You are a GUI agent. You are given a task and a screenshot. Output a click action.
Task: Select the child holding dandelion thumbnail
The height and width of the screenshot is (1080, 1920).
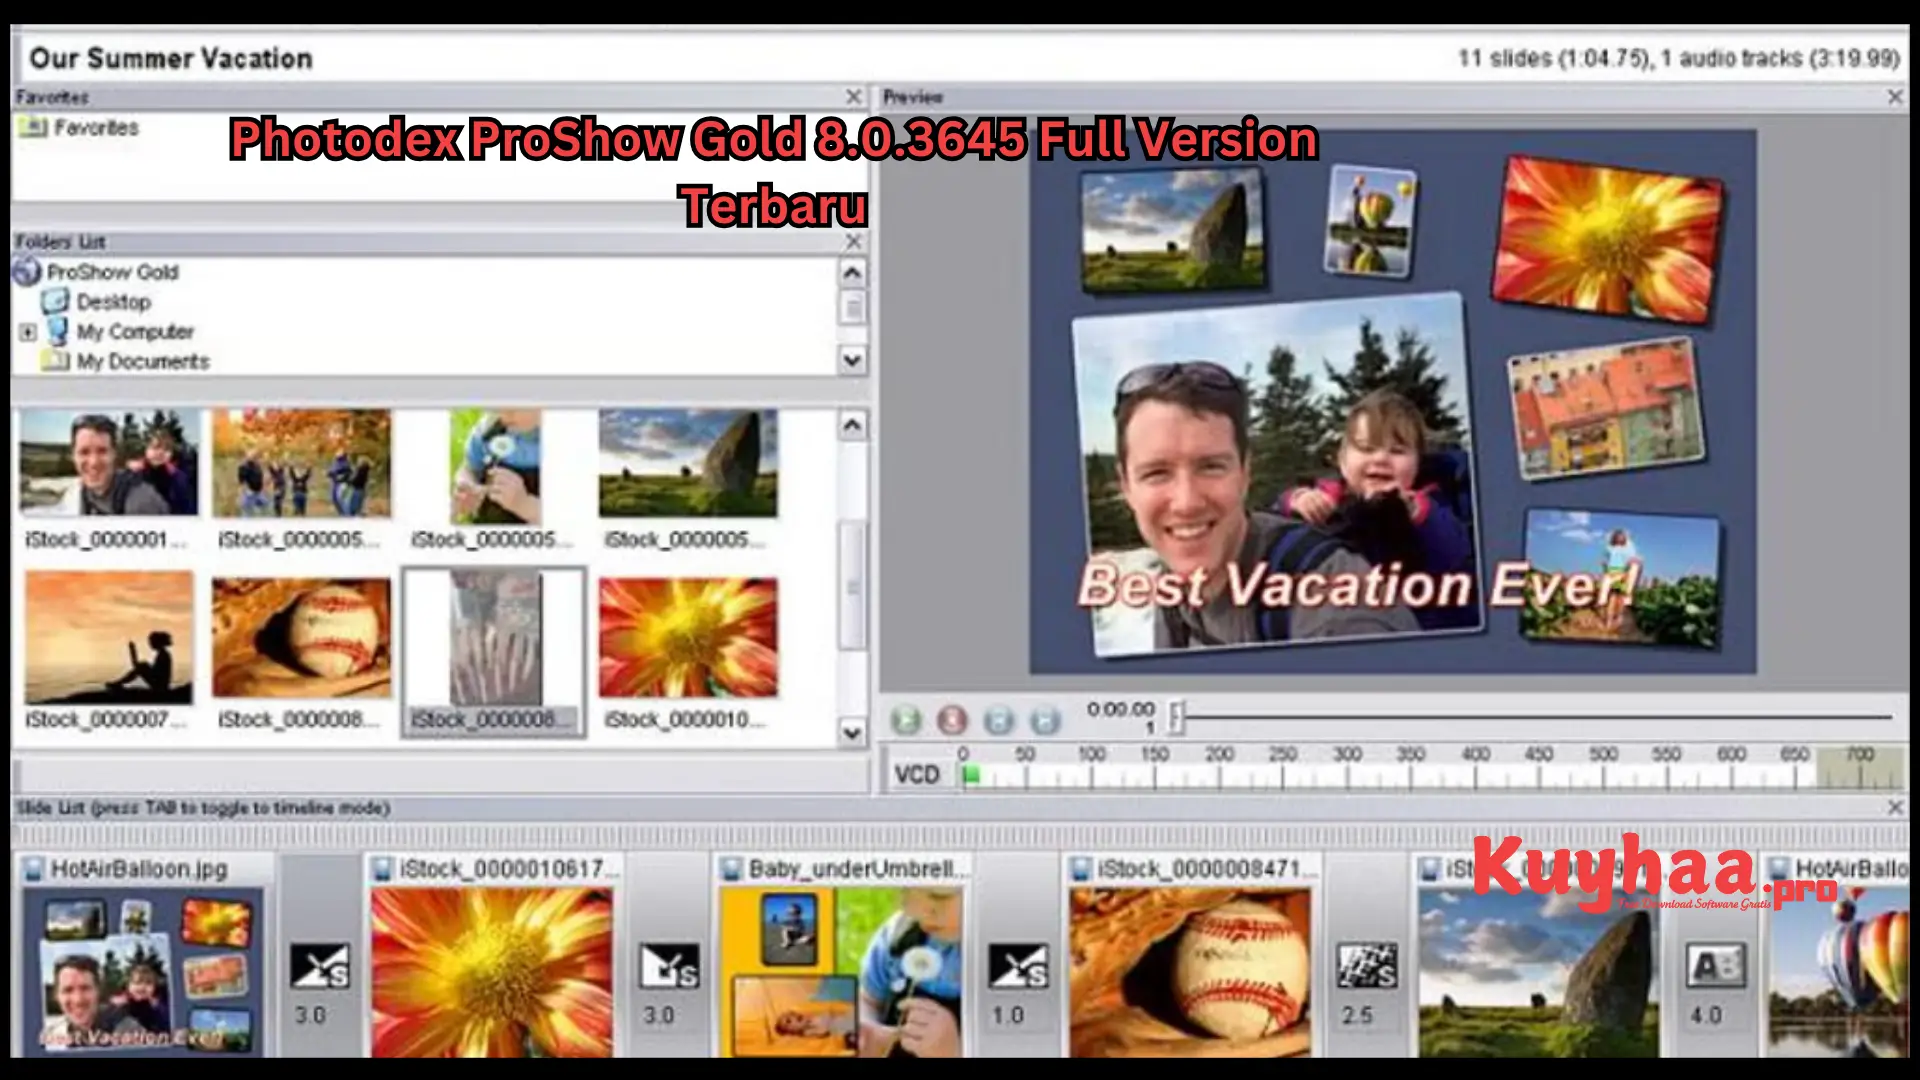[x=494, y=478]
